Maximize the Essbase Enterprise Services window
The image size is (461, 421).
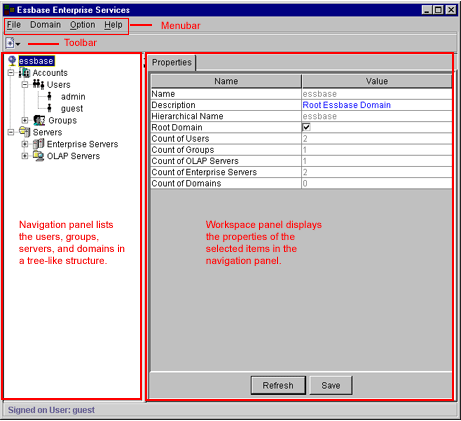coord(438,10)
